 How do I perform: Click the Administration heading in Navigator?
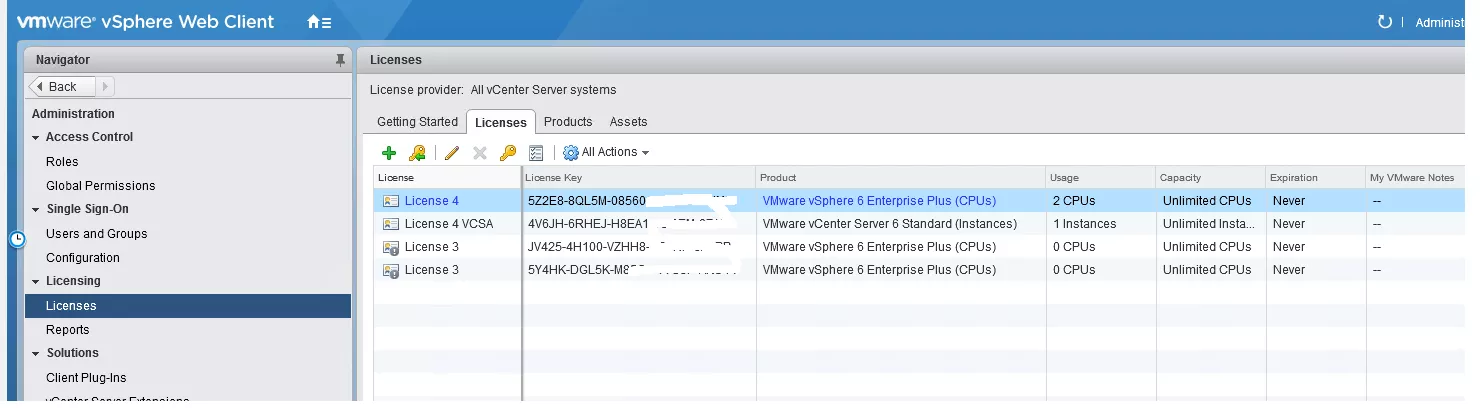[73, 114]
